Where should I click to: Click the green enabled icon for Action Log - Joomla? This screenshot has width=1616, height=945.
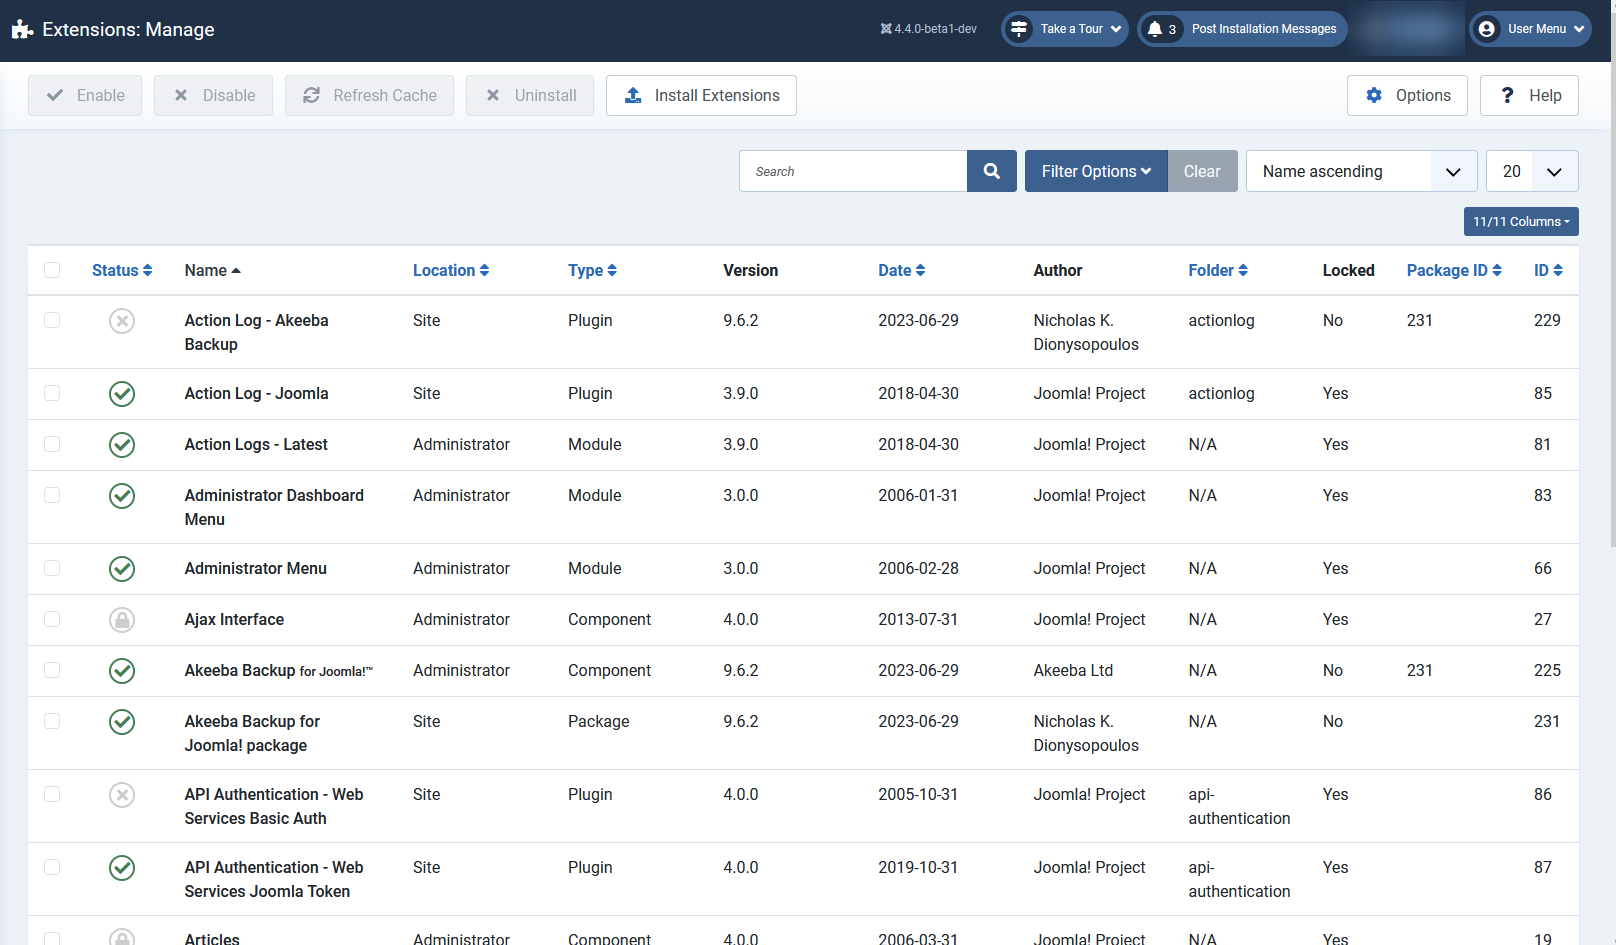click(x=122, y=394)
